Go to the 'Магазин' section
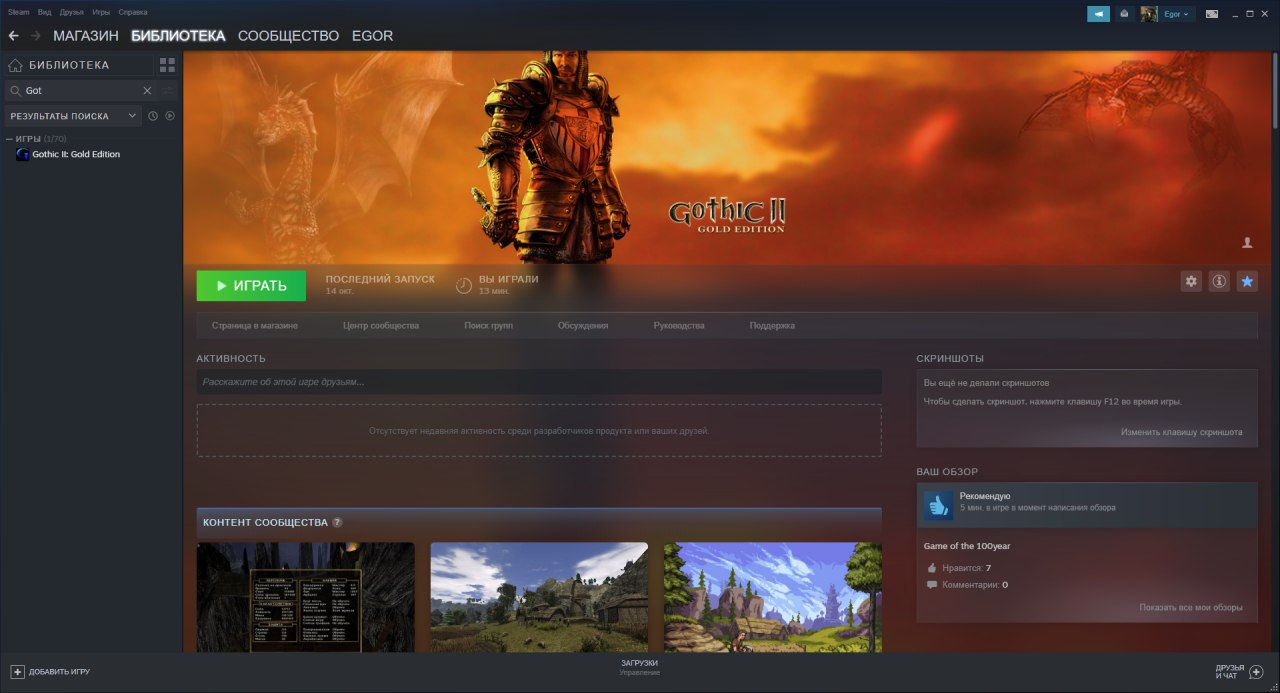This screenshot has width=1280, height=693. tap(86, 36)
